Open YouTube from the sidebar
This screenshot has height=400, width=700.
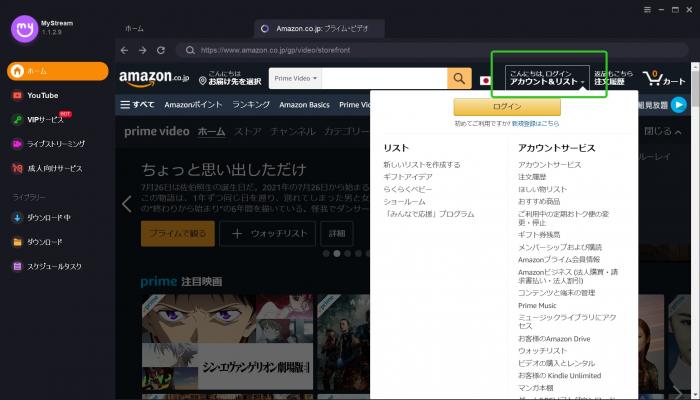42,96
